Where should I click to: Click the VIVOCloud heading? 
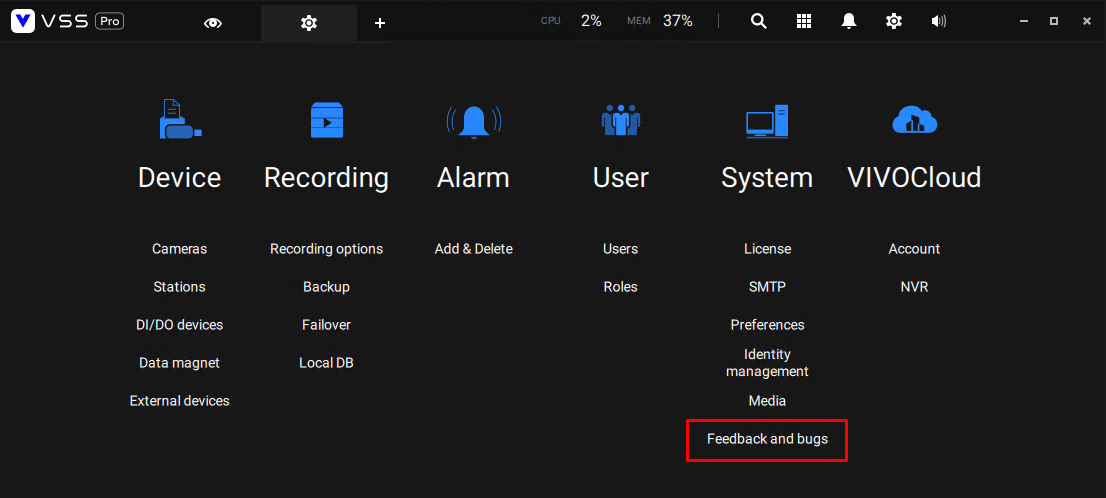(914, 178)
